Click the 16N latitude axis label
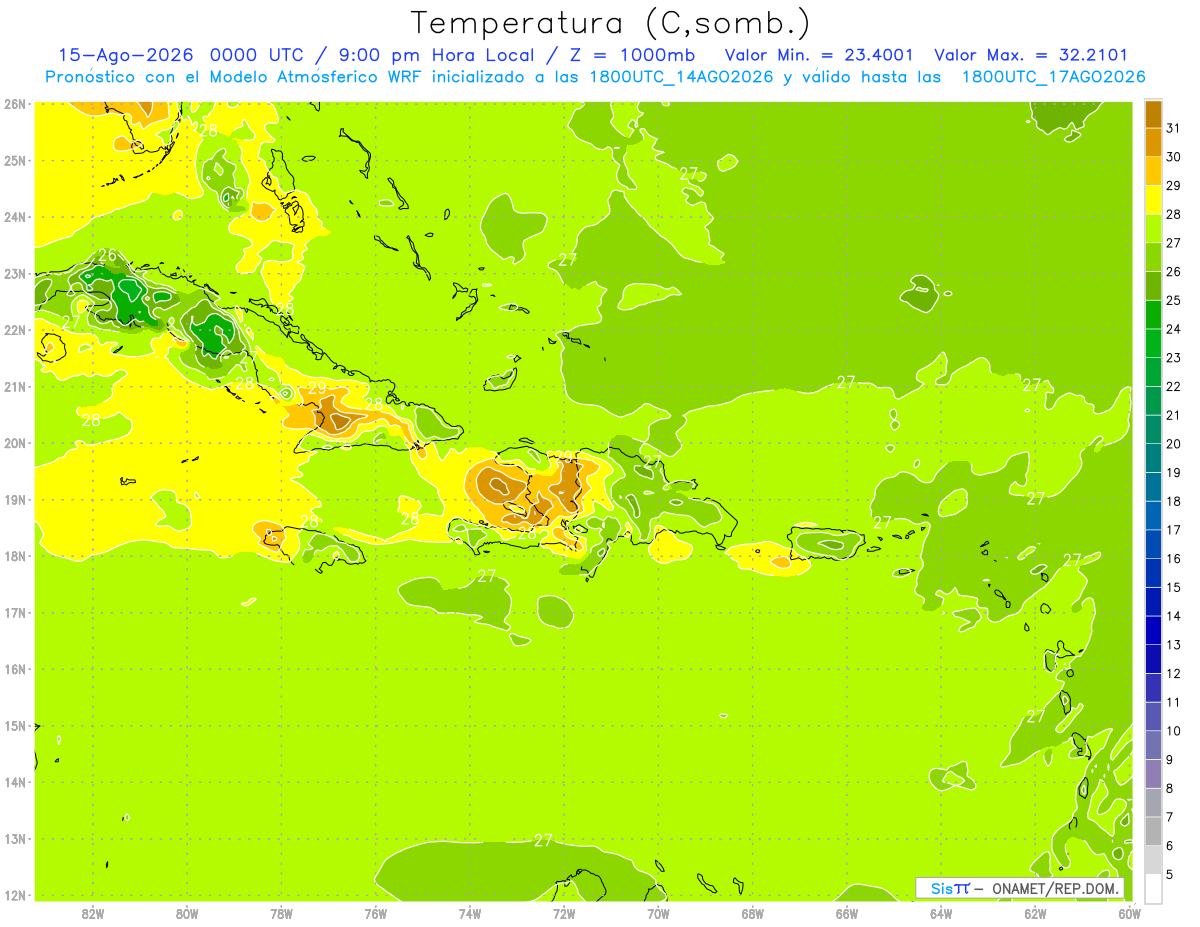Image resolution: width=1200 pixels, height=927 pixels. click(15, 669)
